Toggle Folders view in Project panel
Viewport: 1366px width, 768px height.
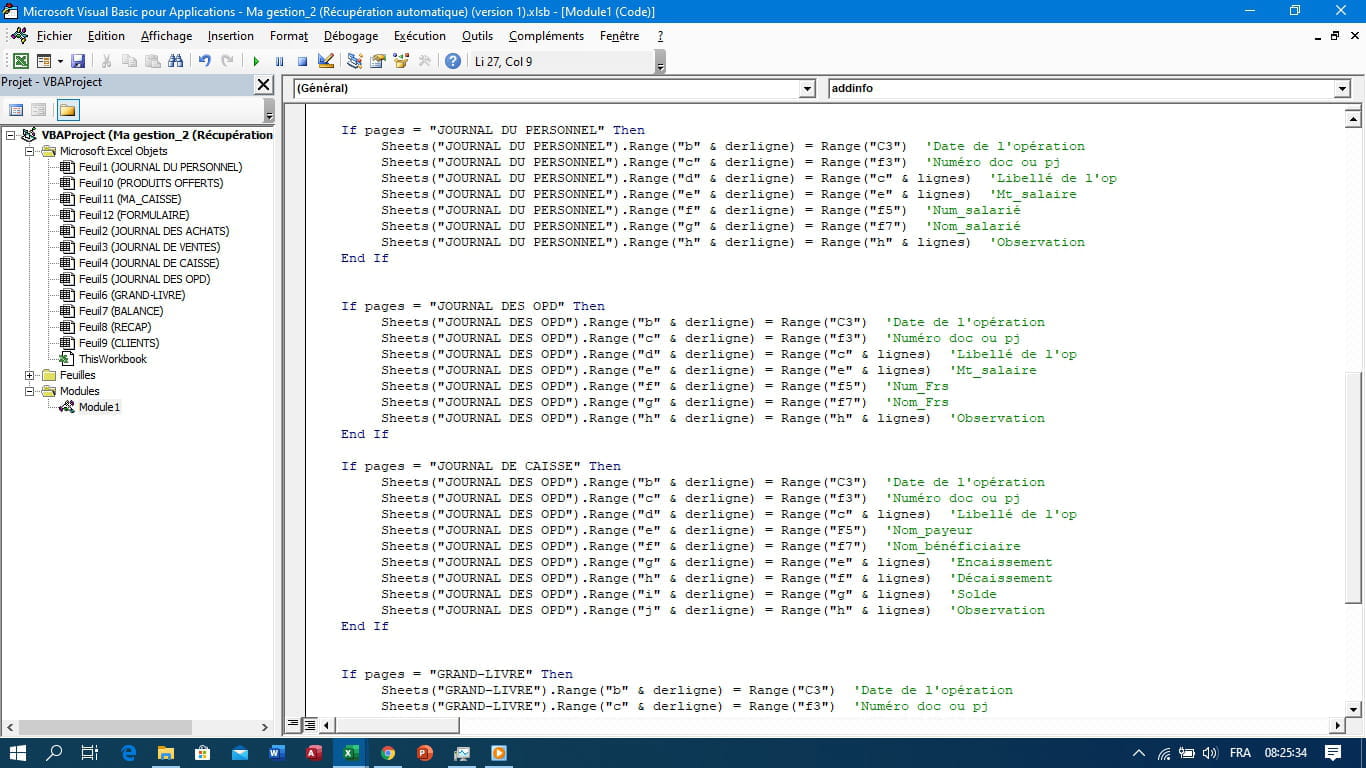point(67,110)
